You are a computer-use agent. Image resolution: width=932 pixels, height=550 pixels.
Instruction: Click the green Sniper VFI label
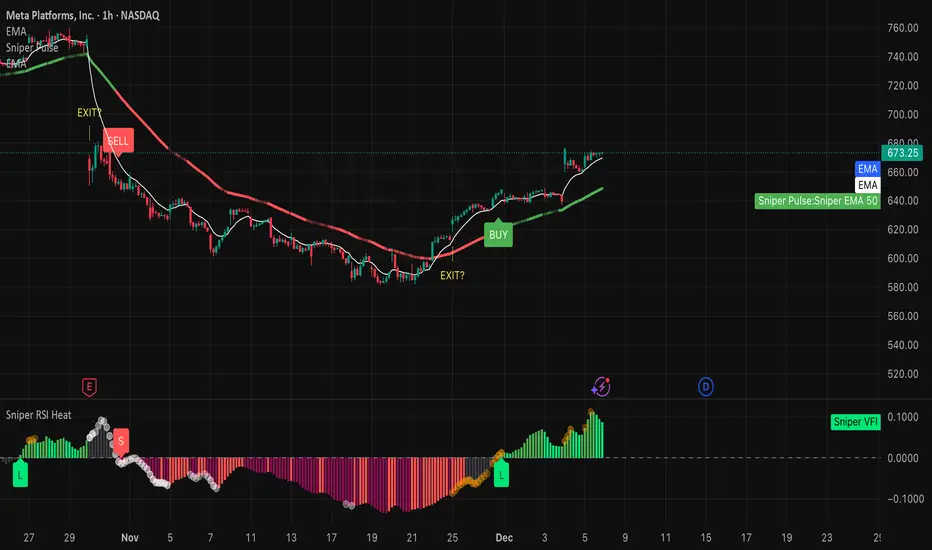[x=855, y=422]
